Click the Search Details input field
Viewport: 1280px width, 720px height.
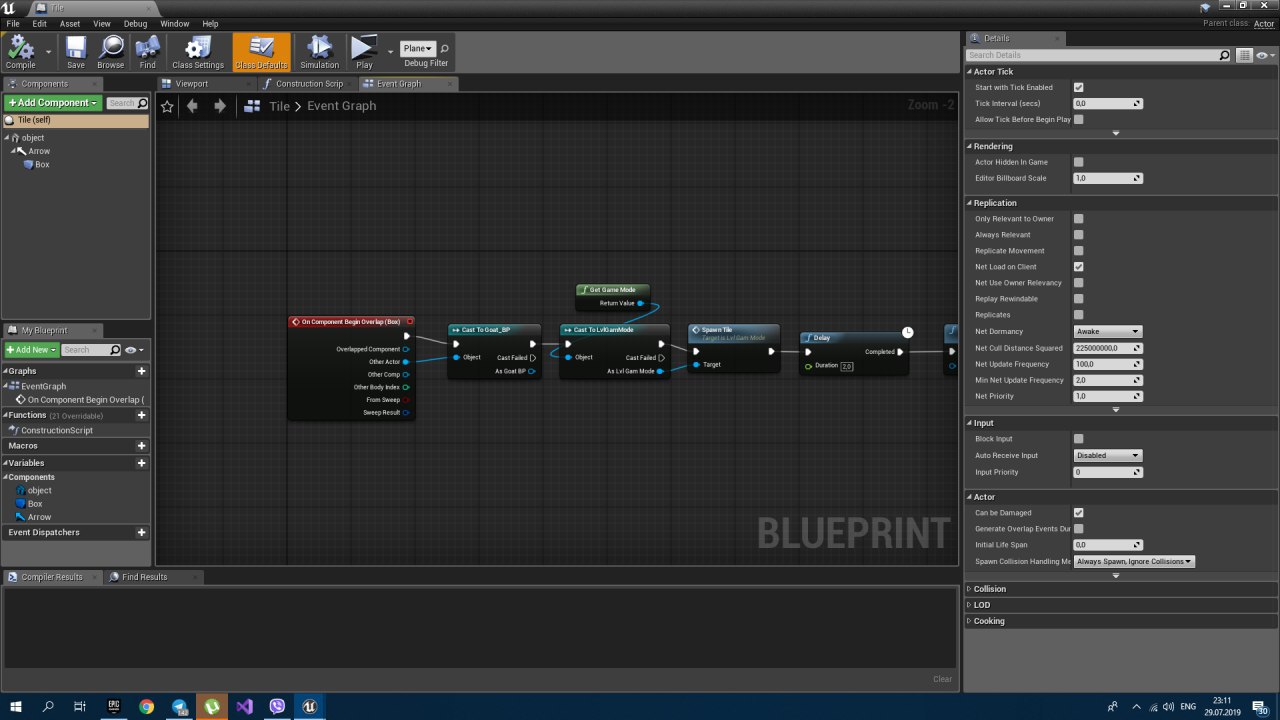pyautogui.click(x=1091, y=55)
